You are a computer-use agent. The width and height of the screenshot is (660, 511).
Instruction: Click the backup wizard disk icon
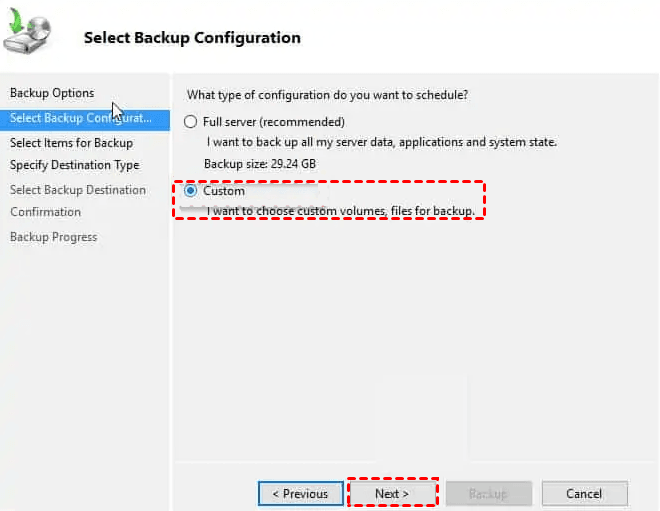coord(27,32)
